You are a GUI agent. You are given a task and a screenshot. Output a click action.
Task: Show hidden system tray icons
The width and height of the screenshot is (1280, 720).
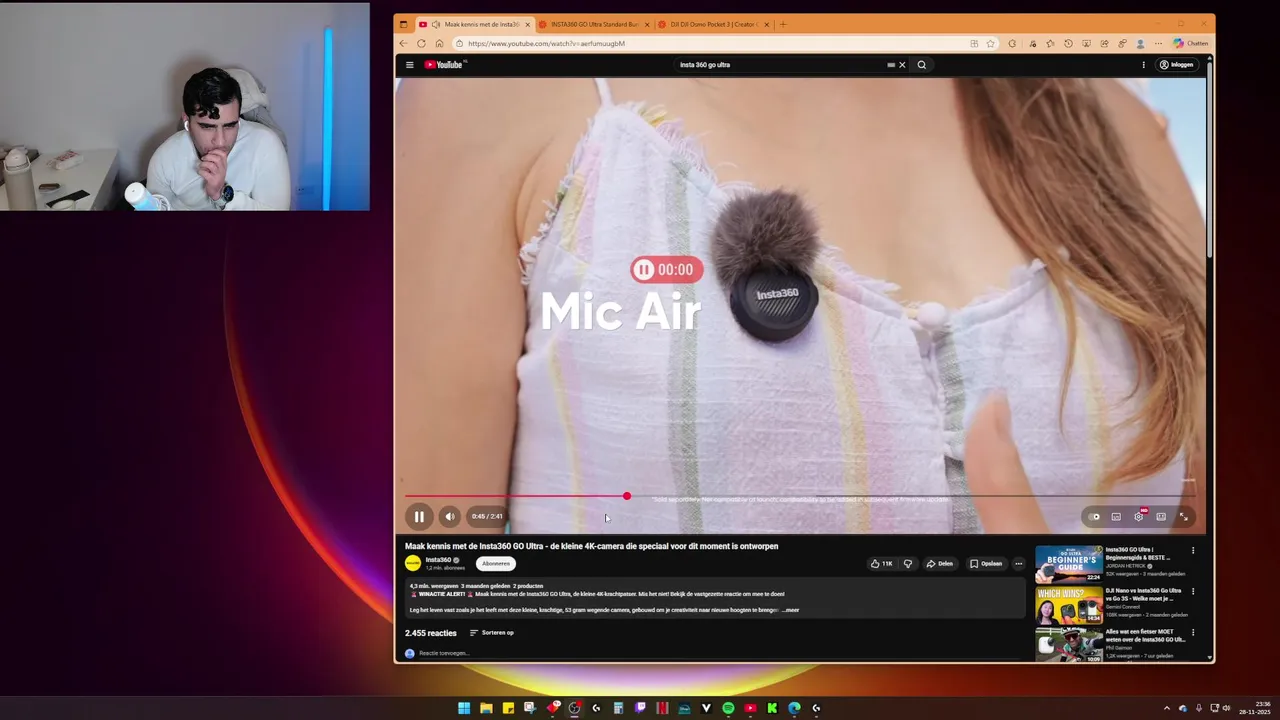1166,708
